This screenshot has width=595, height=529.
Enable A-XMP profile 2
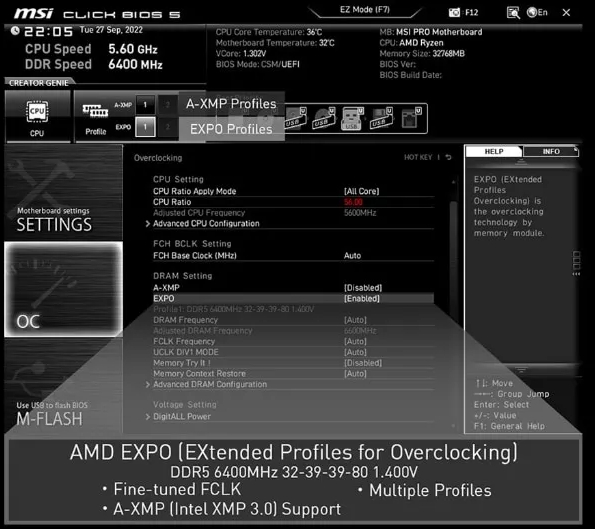[x=167, y=105]
